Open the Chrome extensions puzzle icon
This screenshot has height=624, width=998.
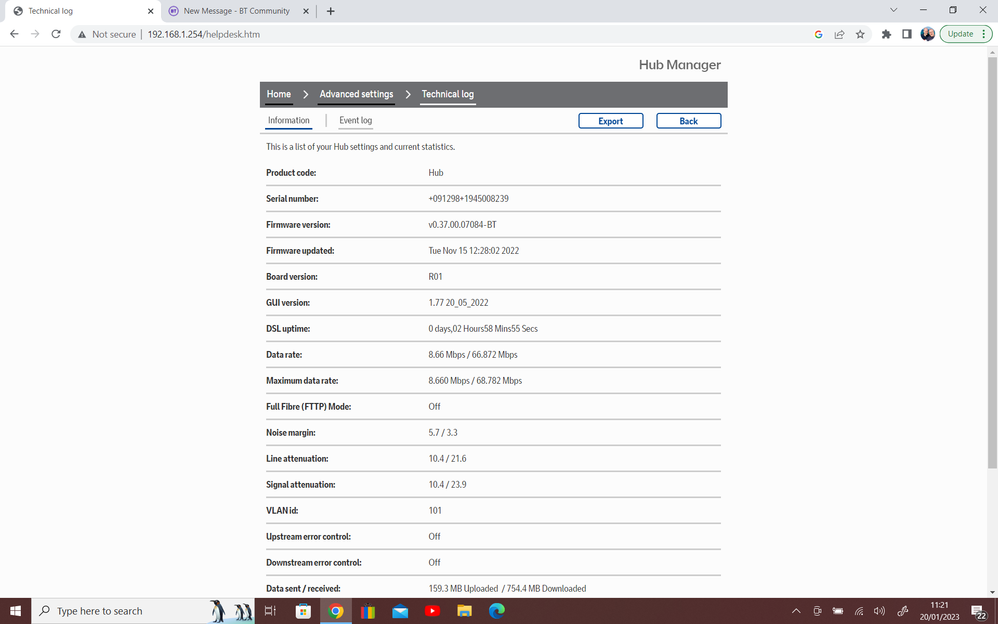886,34
